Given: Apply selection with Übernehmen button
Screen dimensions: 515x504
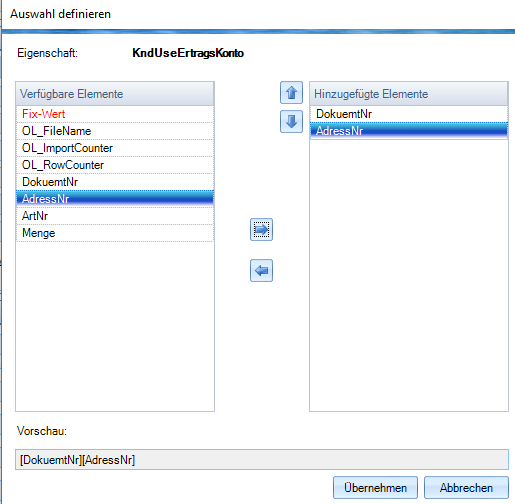Looking at the screenshot, I should pyautogui.click(x=375, y=488).
